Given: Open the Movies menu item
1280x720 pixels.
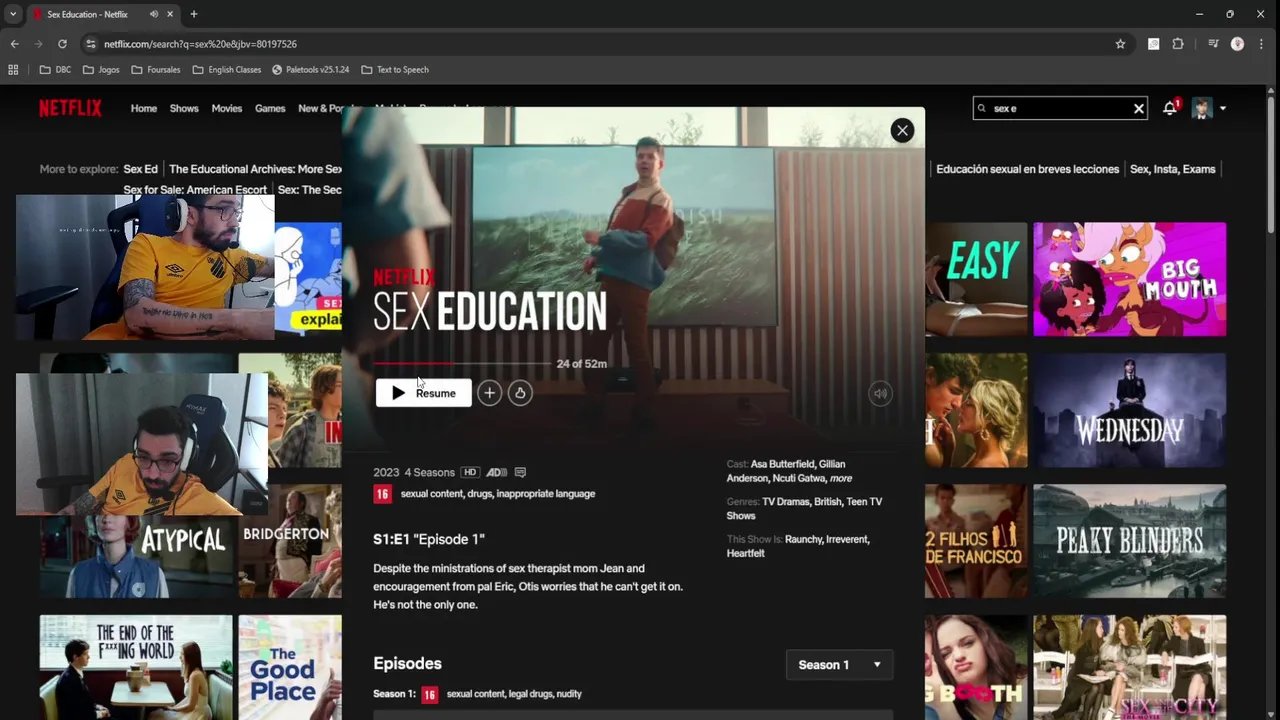Looking at the screenshot, I should [x=227, y=108].
